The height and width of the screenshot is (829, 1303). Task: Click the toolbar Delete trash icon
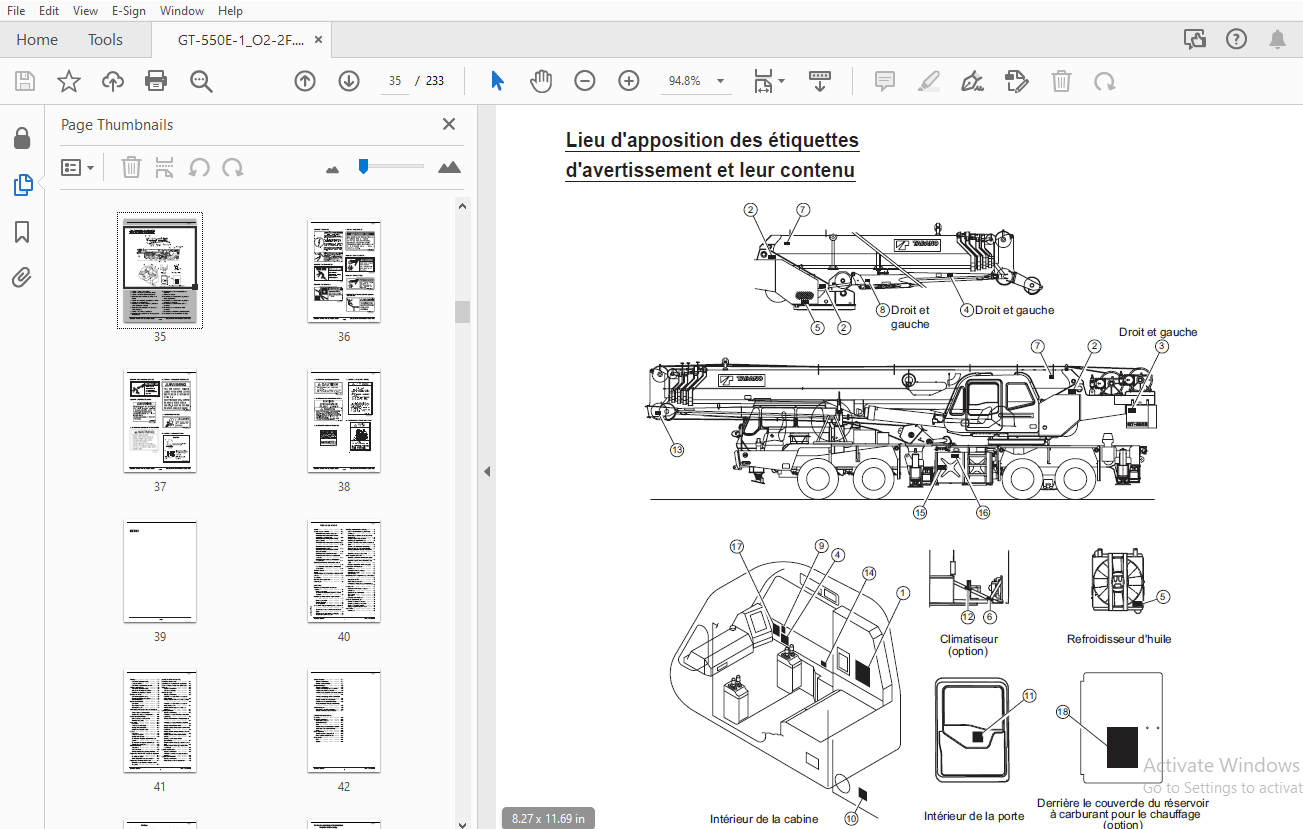(x=1061, y=81)
